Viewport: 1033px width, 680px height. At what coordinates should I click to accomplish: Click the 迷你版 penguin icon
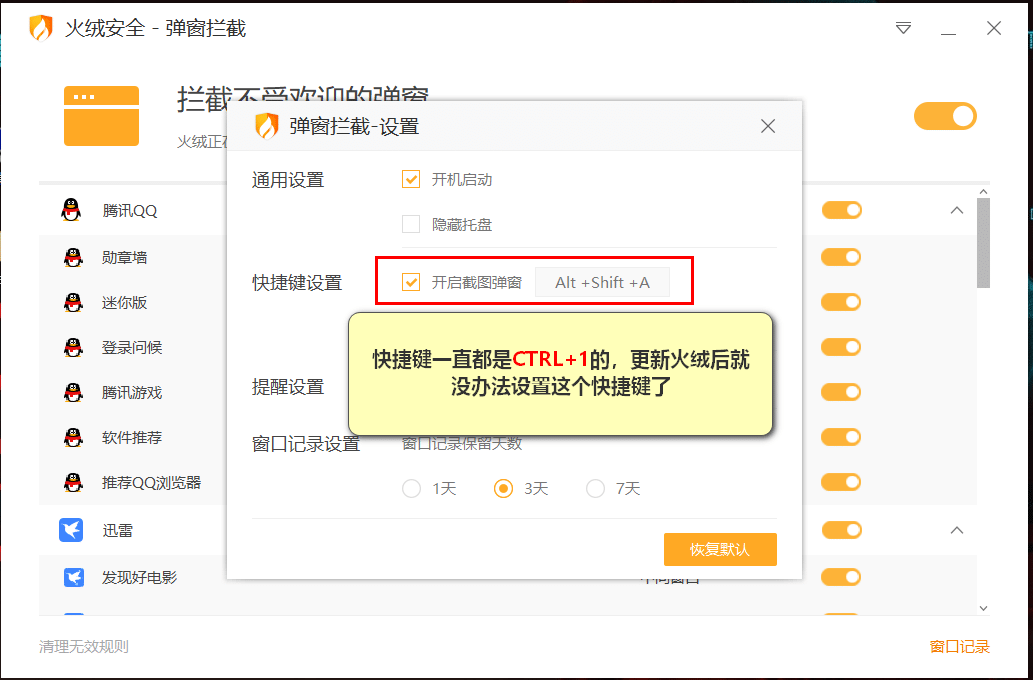[73, 302]
